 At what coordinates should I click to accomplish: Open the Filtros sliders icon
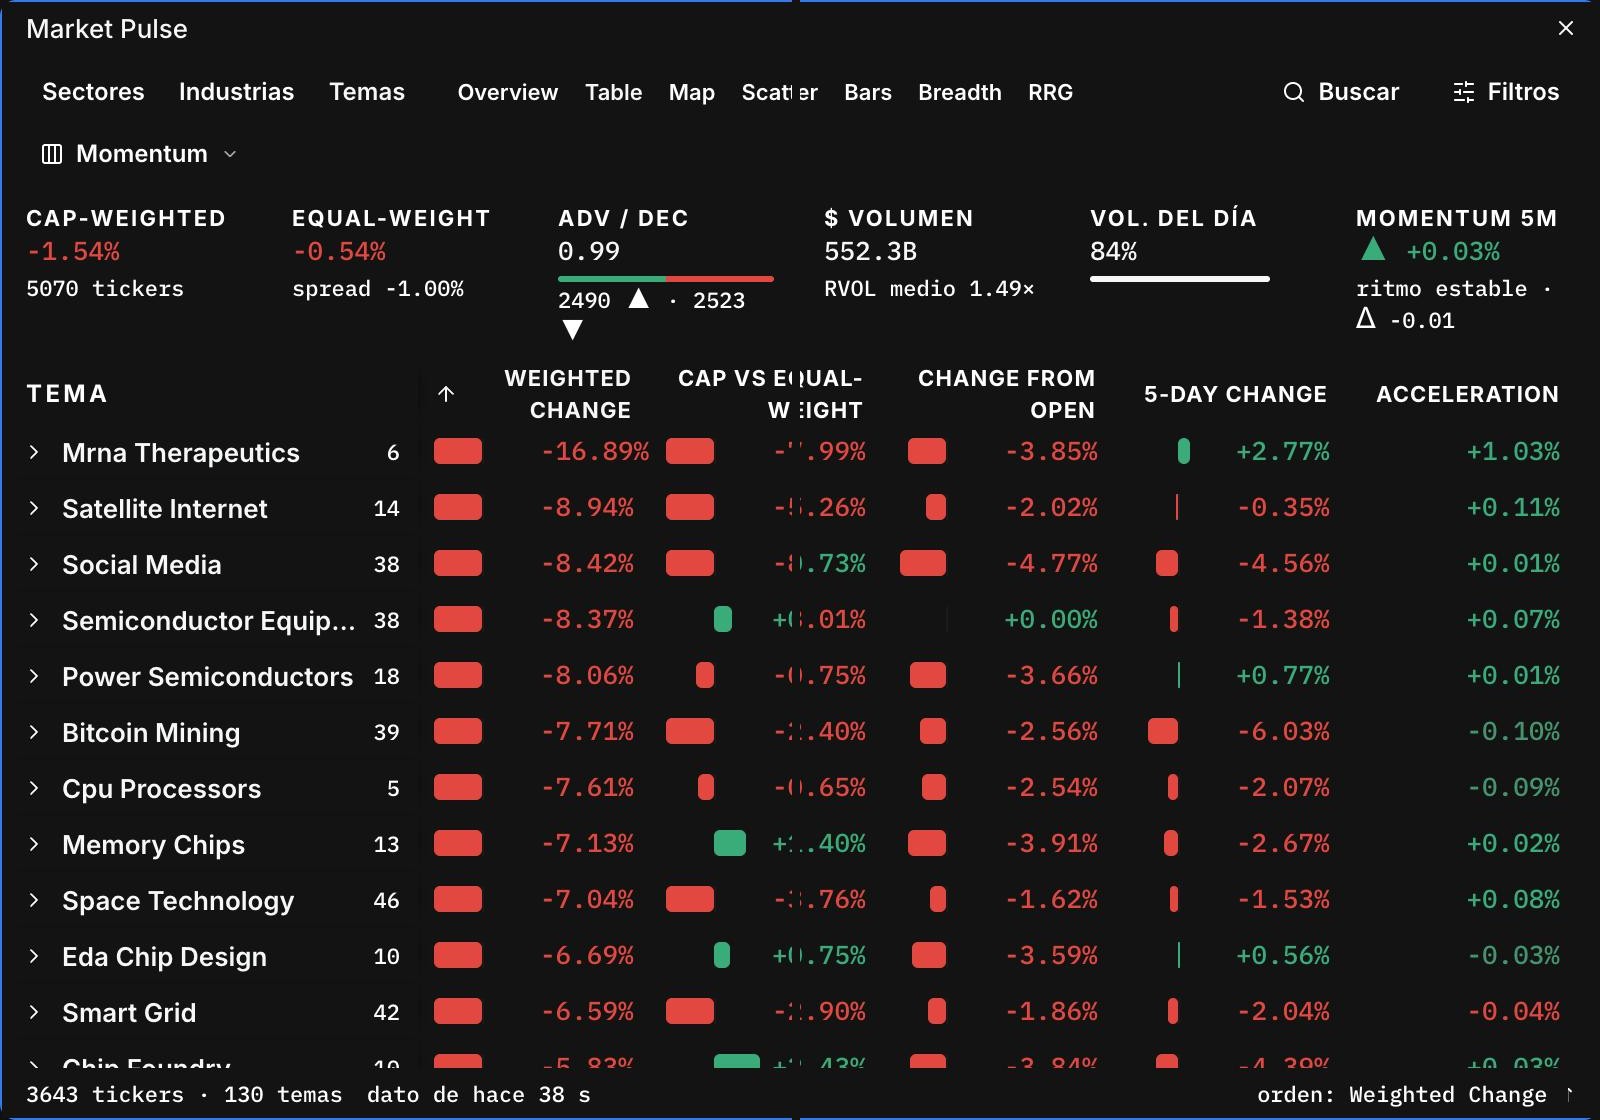point(1464,92)
